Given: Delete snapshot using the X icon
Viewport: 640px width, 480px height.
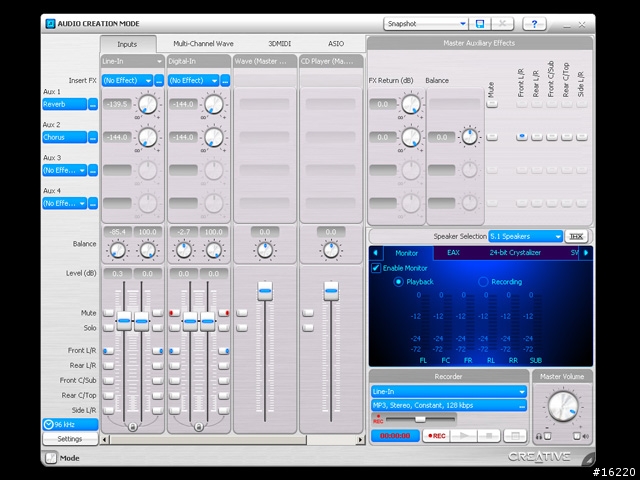Looking at the screenshot, I should click(502, 24).
